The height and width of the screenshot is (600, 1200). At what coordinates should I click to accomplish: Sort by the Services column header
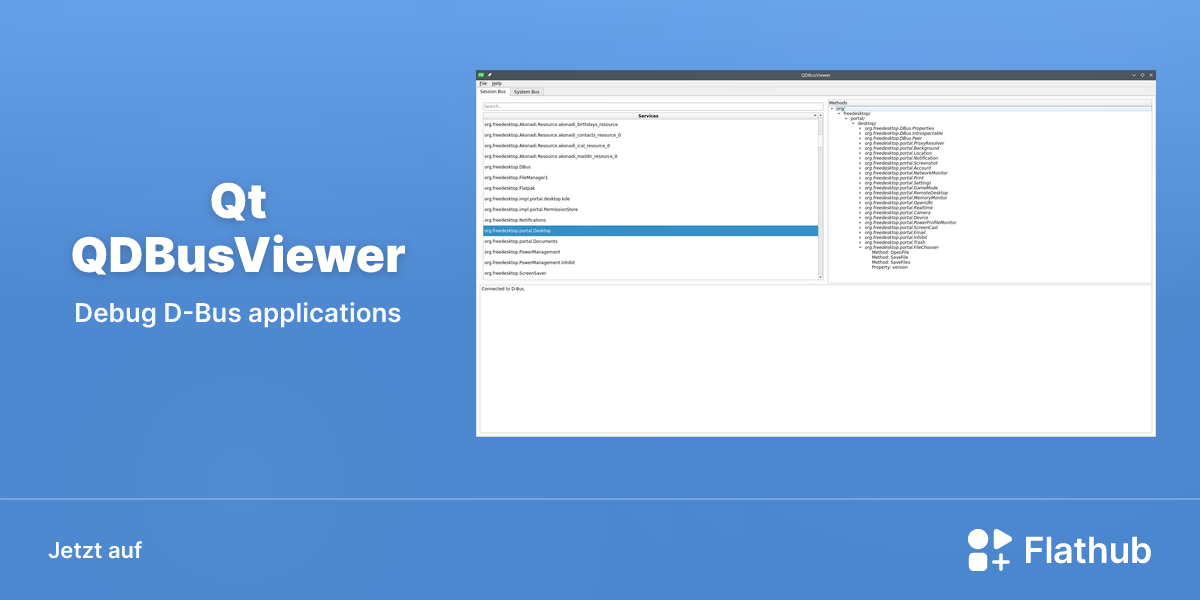click(648, 116)
